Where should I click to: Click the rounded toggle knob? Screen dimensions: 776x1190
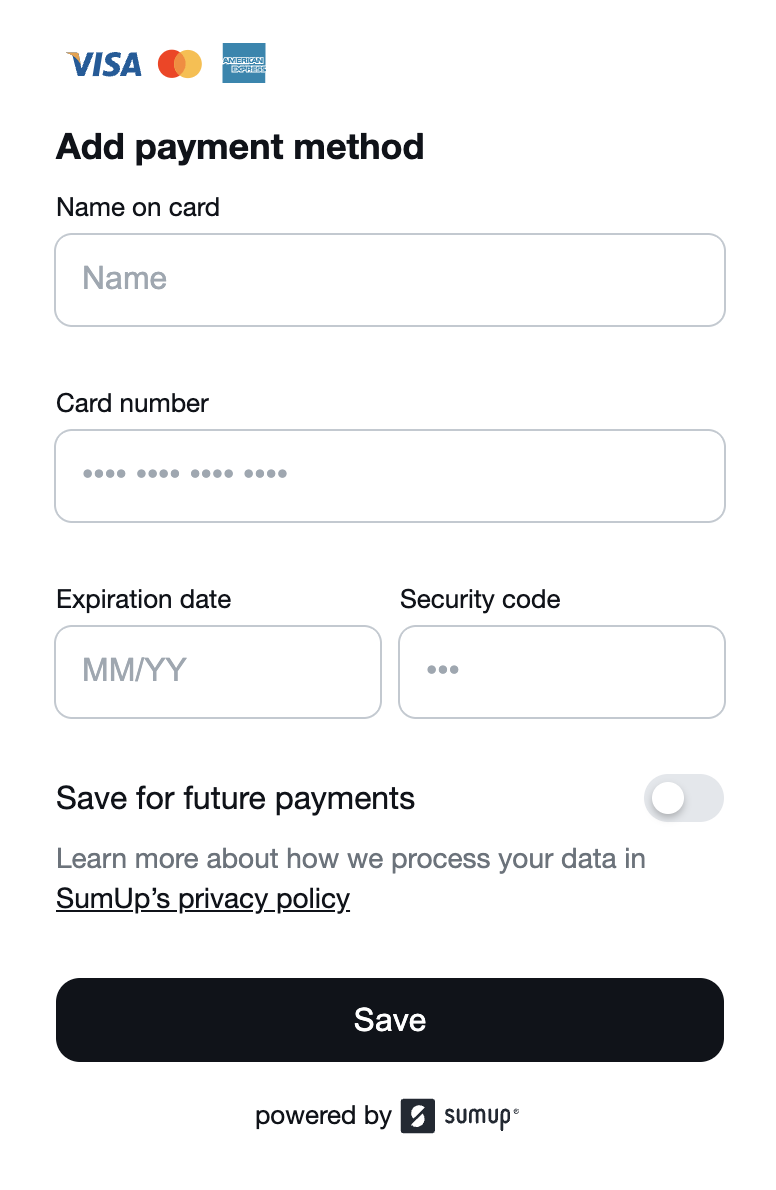click(668, 798)
